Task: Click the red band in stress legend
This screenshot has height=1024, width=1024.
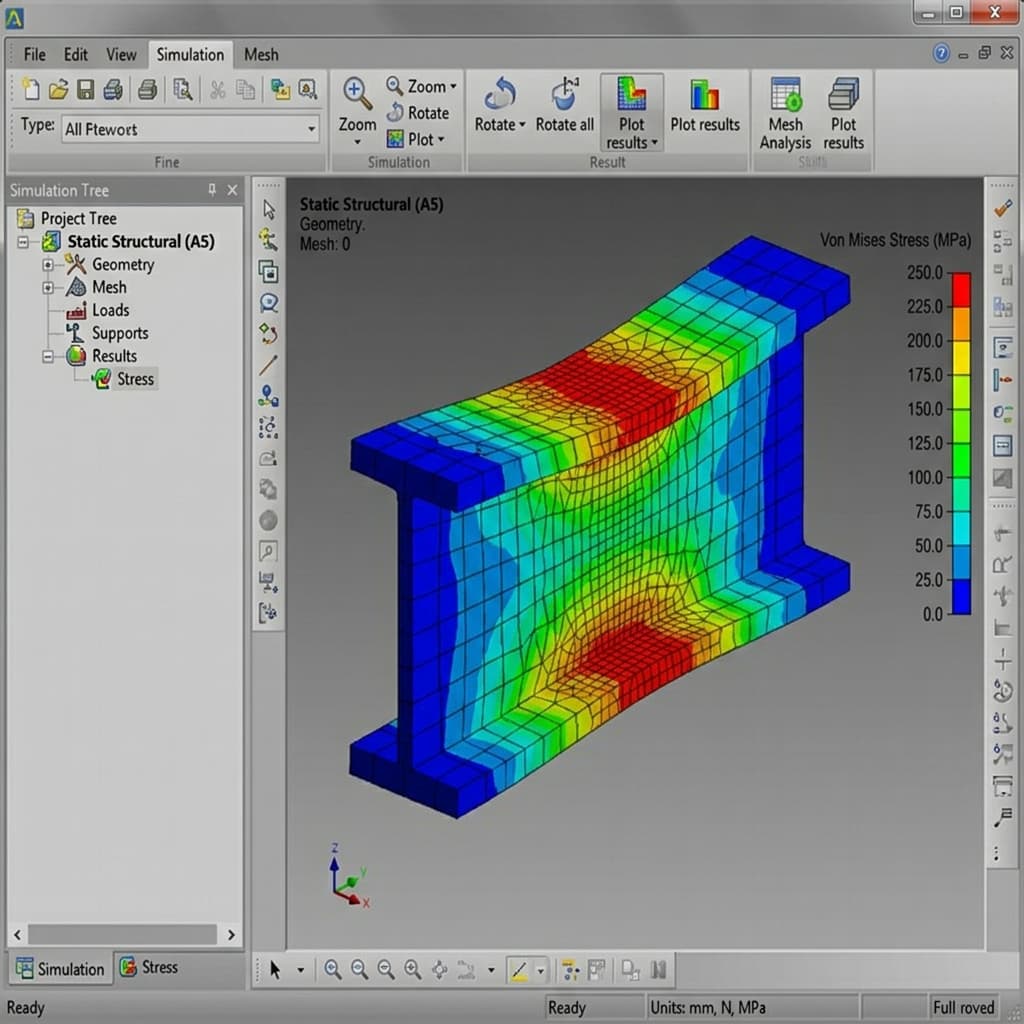Action: click(960, 289)
